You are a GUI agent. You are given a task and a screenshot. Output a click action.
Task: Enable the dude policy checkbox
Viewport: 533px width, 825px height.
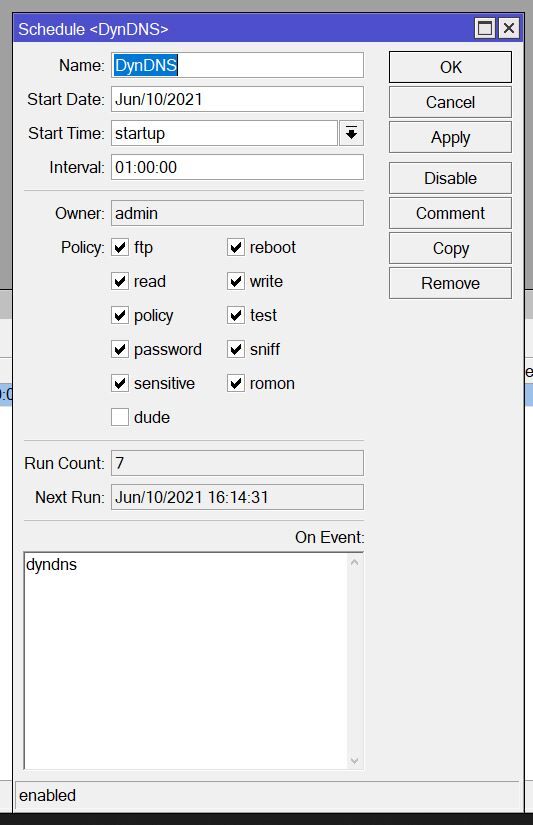click(x=120, y=417)
